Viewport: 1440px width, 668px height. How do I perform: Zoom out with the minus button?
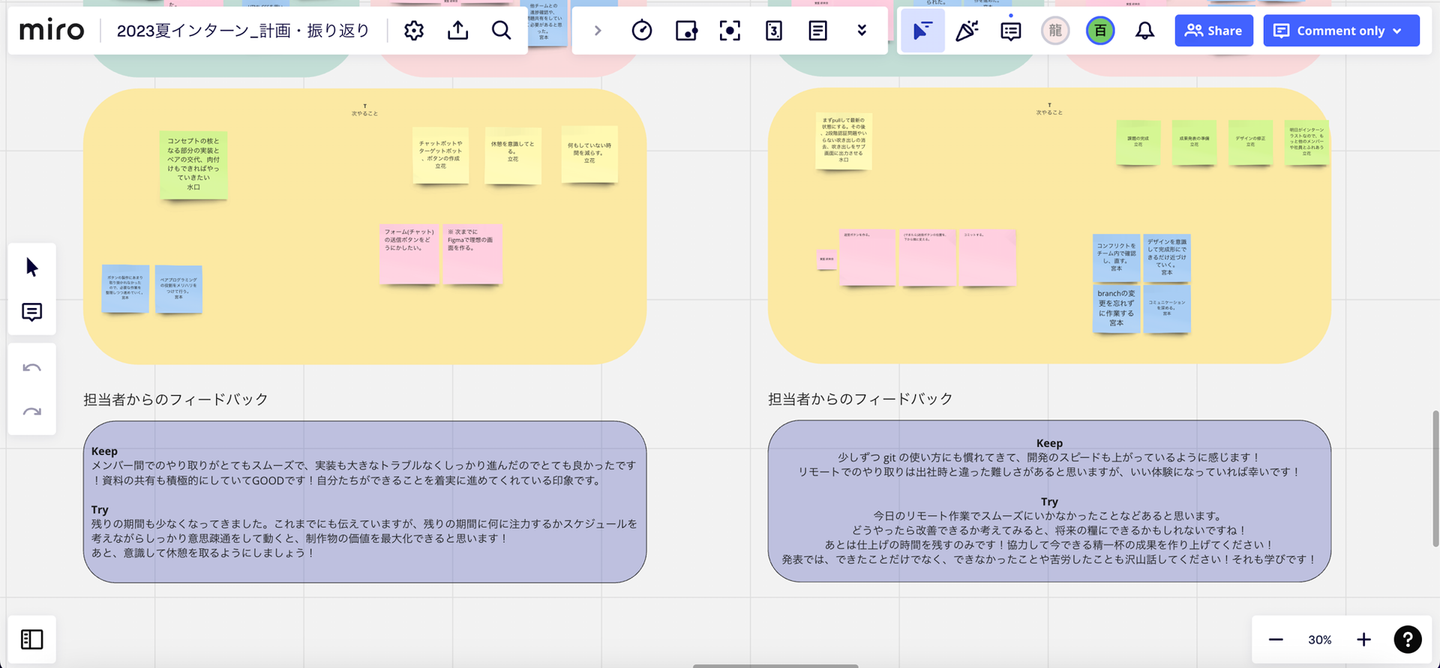1276,639
